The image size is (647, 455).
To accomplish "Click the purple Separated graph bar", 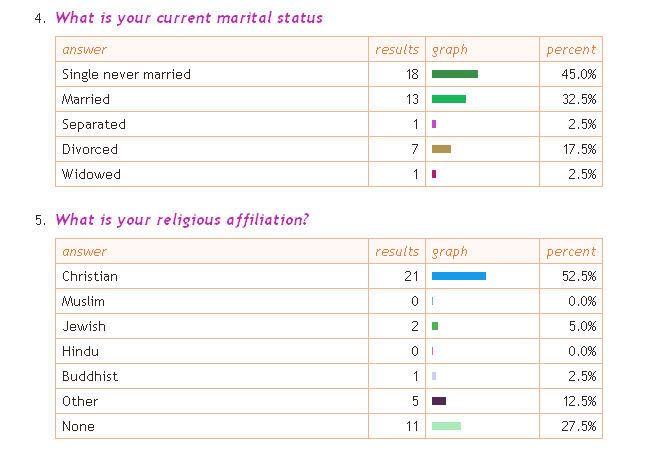I will coord(434,124).
